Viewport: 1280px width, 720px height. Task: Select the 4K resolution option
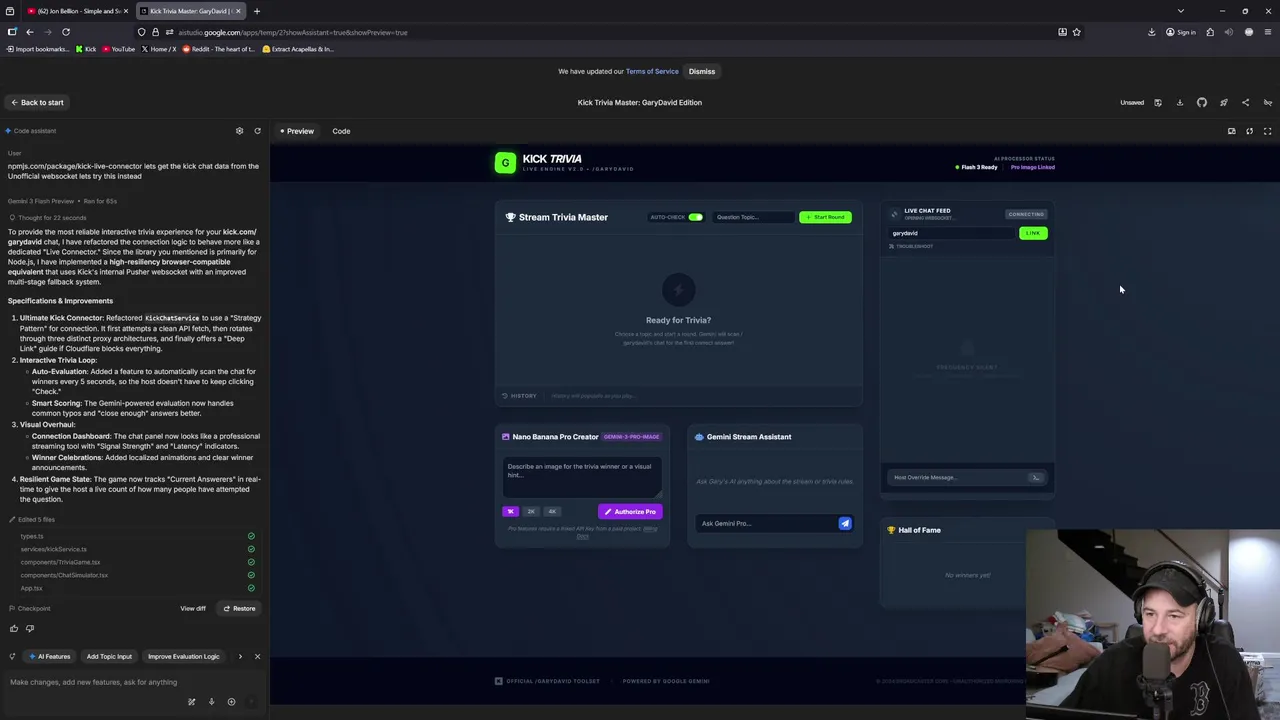(x=551, y=511)
